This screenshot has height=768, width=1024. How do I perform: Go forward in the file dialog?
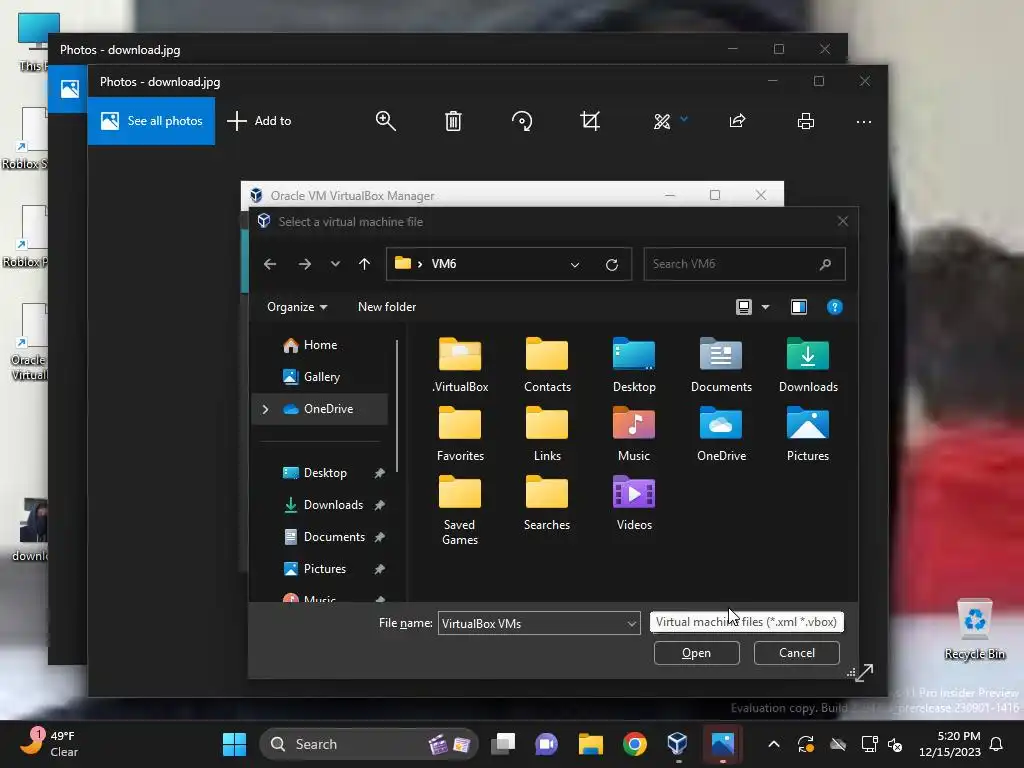(x=304, y=264)
